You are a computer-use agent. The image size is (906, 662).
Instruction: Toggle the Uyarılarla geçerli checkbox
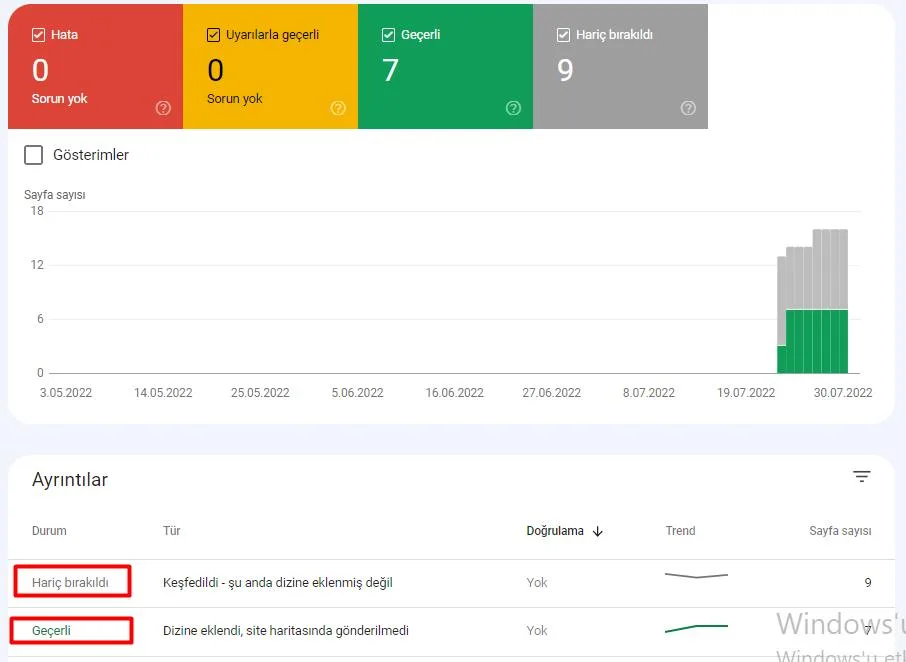tap(213, 35)
